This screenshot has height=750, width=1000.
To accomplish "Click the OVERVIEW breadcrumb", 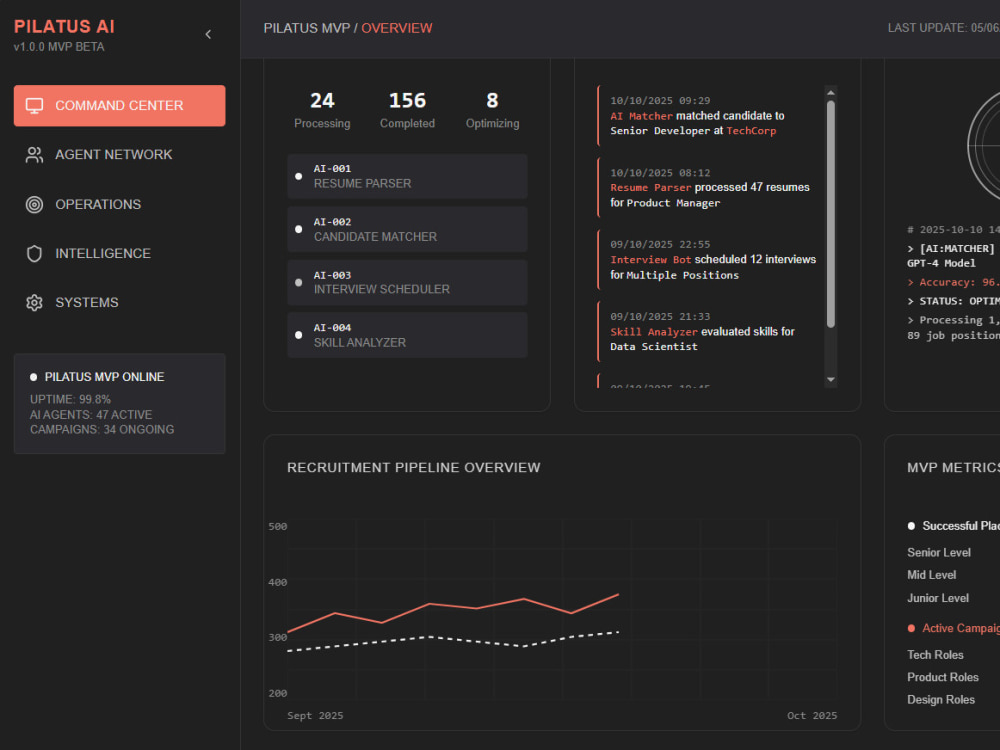I will click(397, 29).
